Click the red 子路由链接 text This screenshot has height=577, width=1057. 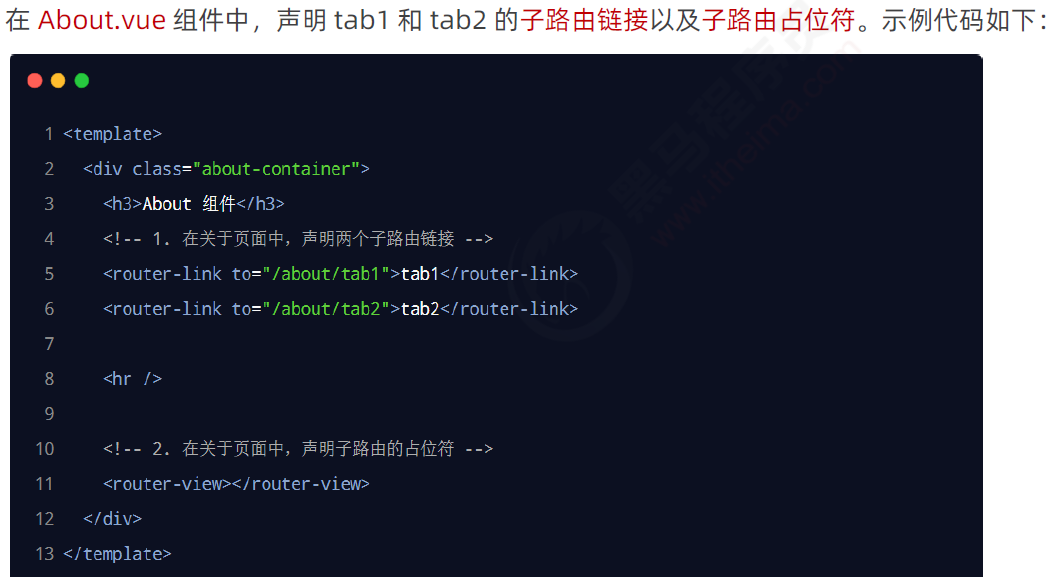click(x=584, y=20)
